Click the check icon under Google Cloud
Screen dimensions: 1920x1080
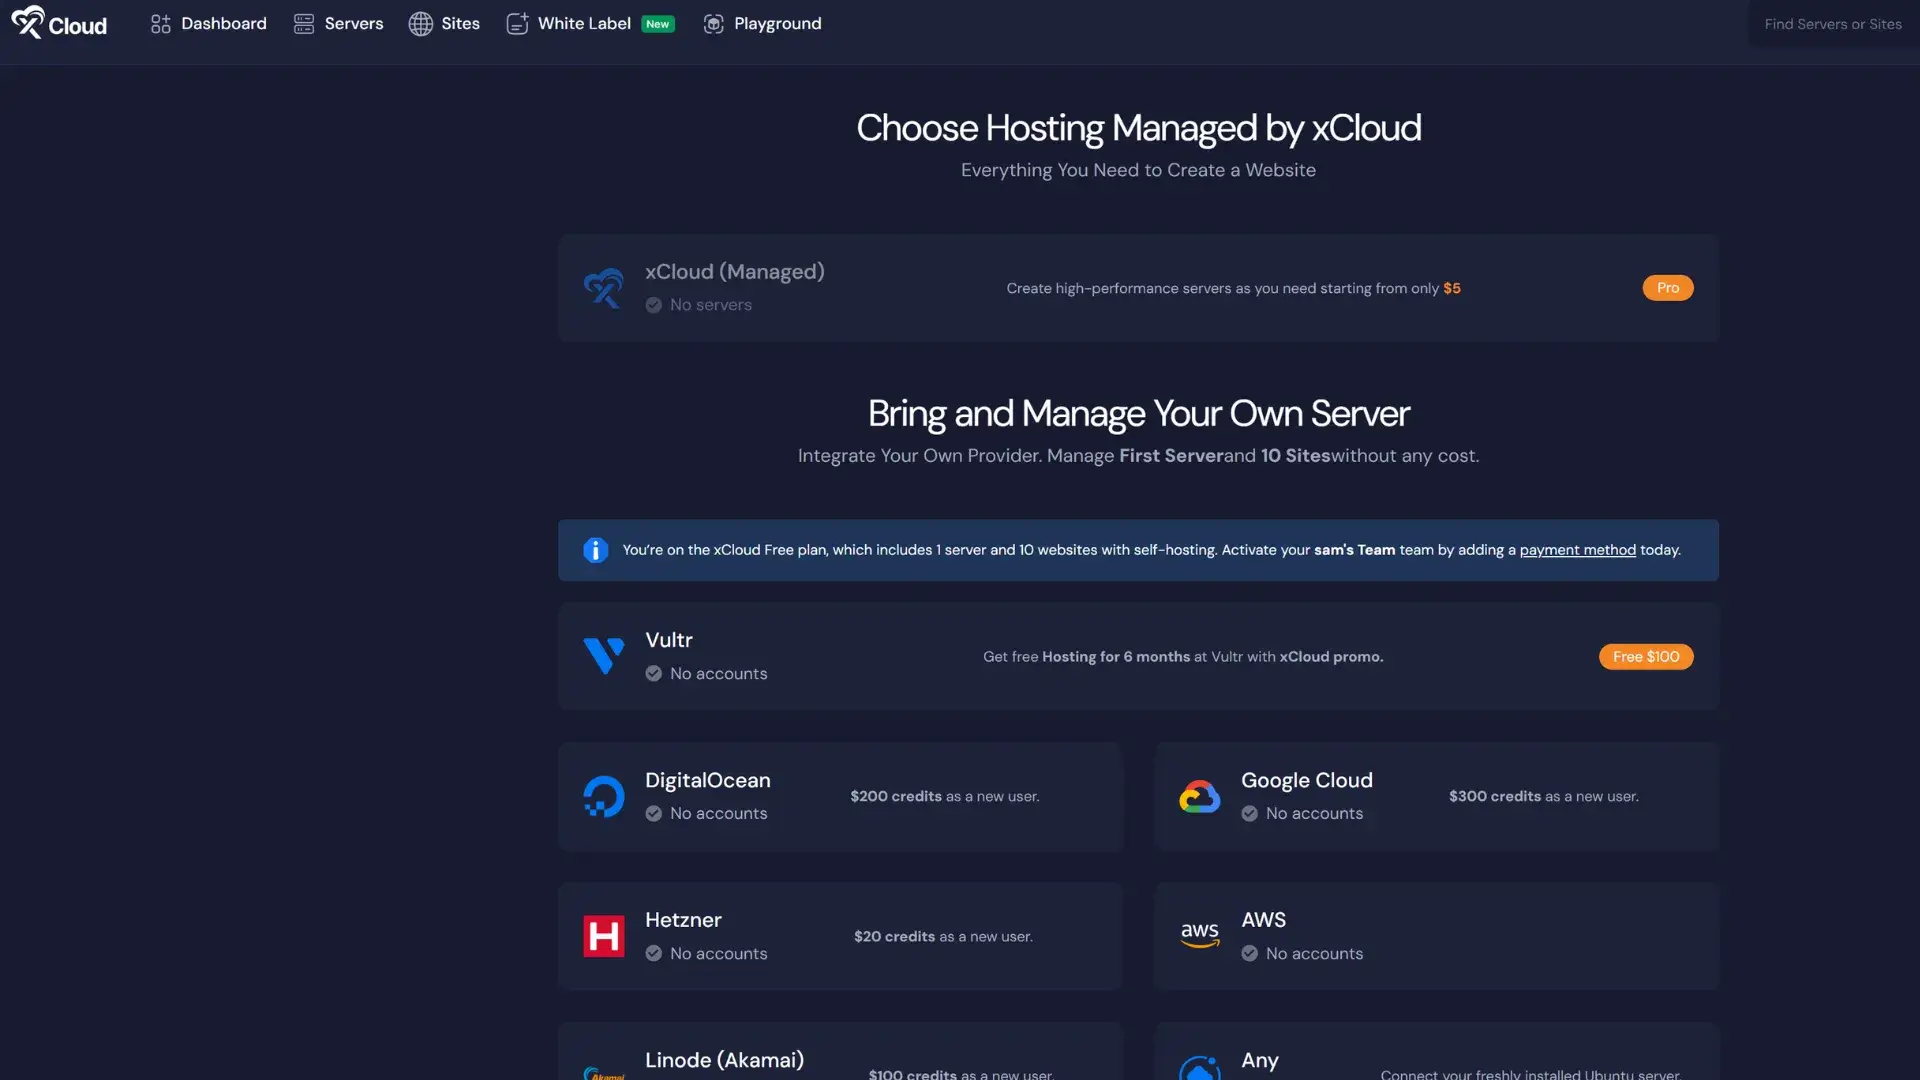pos(1250,814)
